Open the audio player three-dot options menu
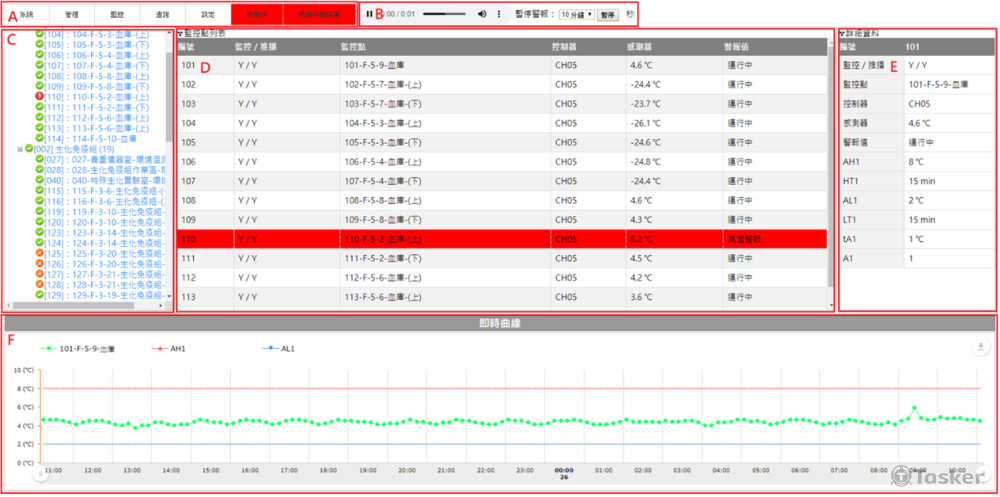1000x497 pixels. (x=498, y=15)
